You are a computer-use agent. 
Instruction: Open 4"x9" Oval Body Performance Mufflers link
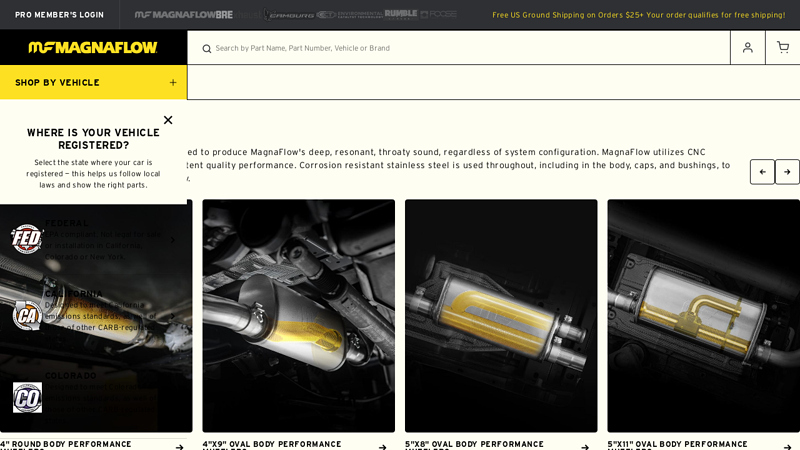pyautogui.click(x=272, y=445)
